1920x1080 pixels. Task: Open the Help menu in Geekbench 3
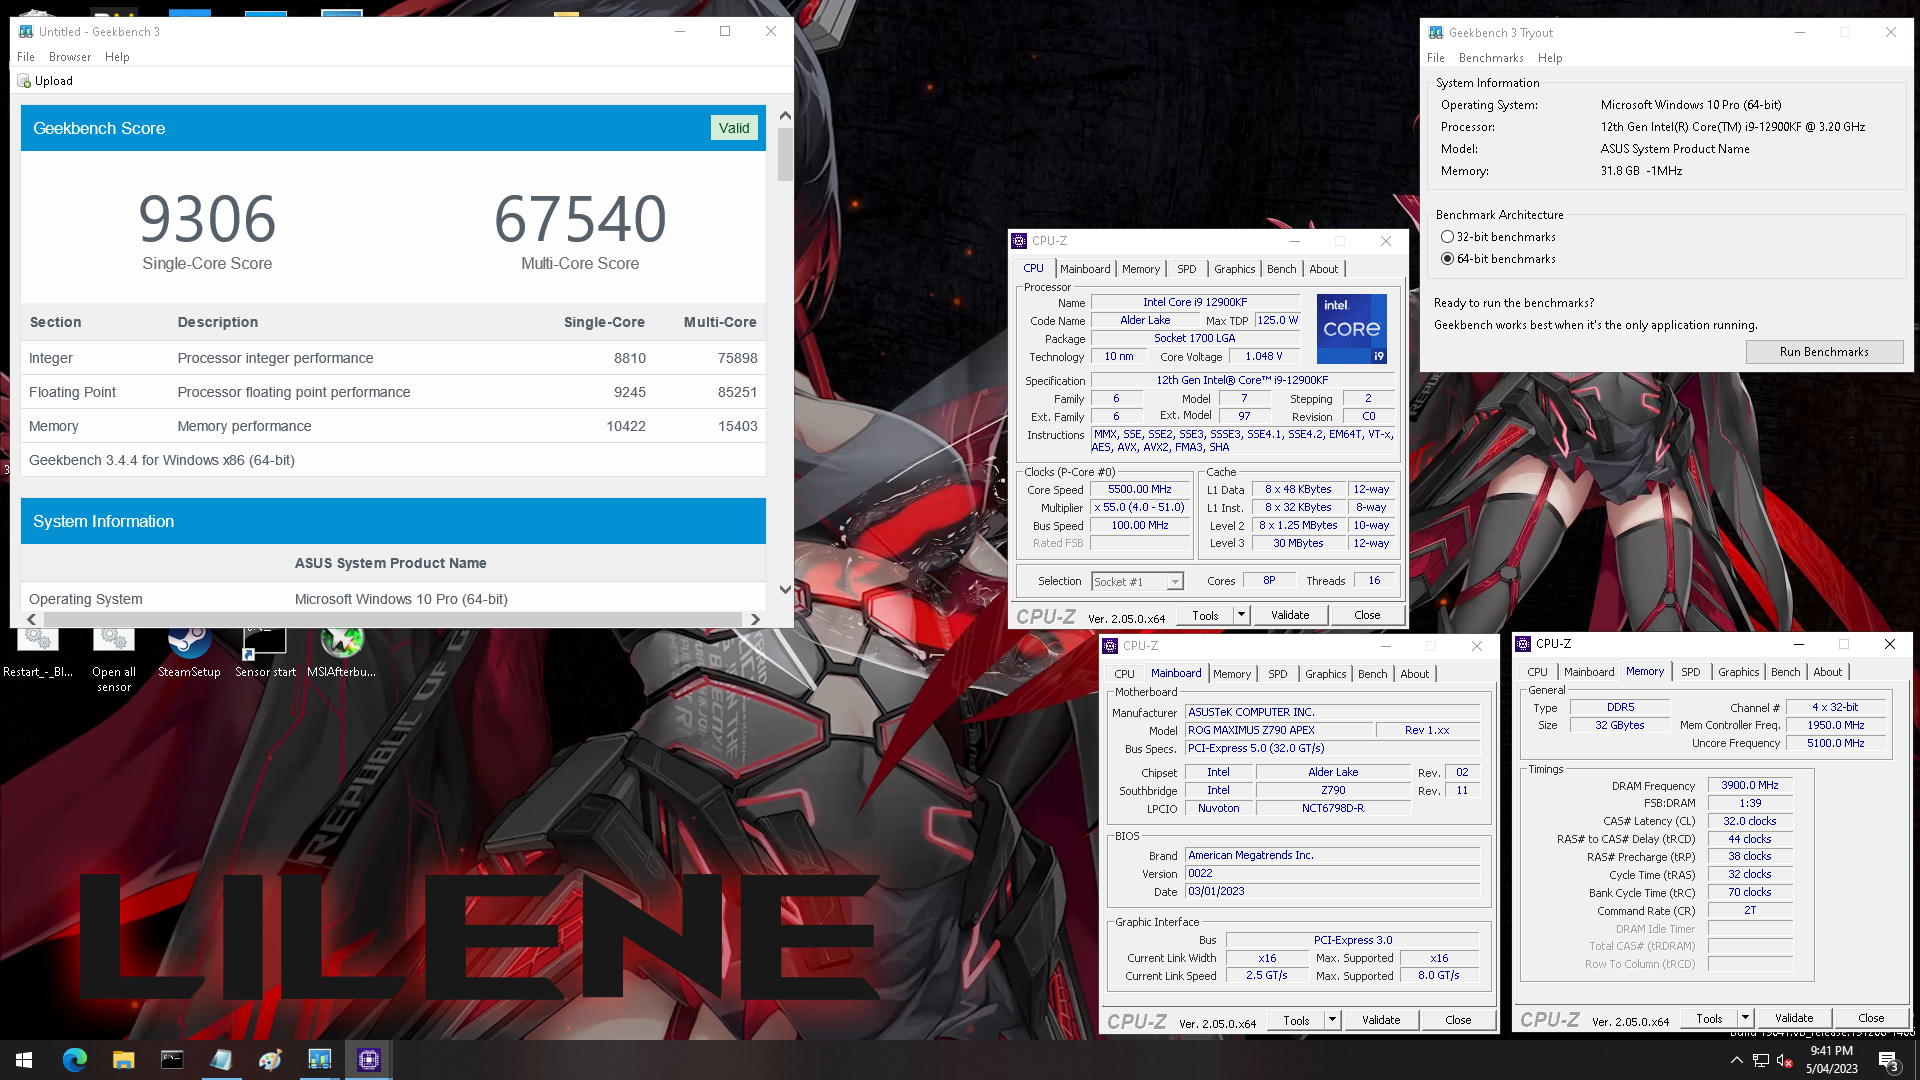(117, 57)
